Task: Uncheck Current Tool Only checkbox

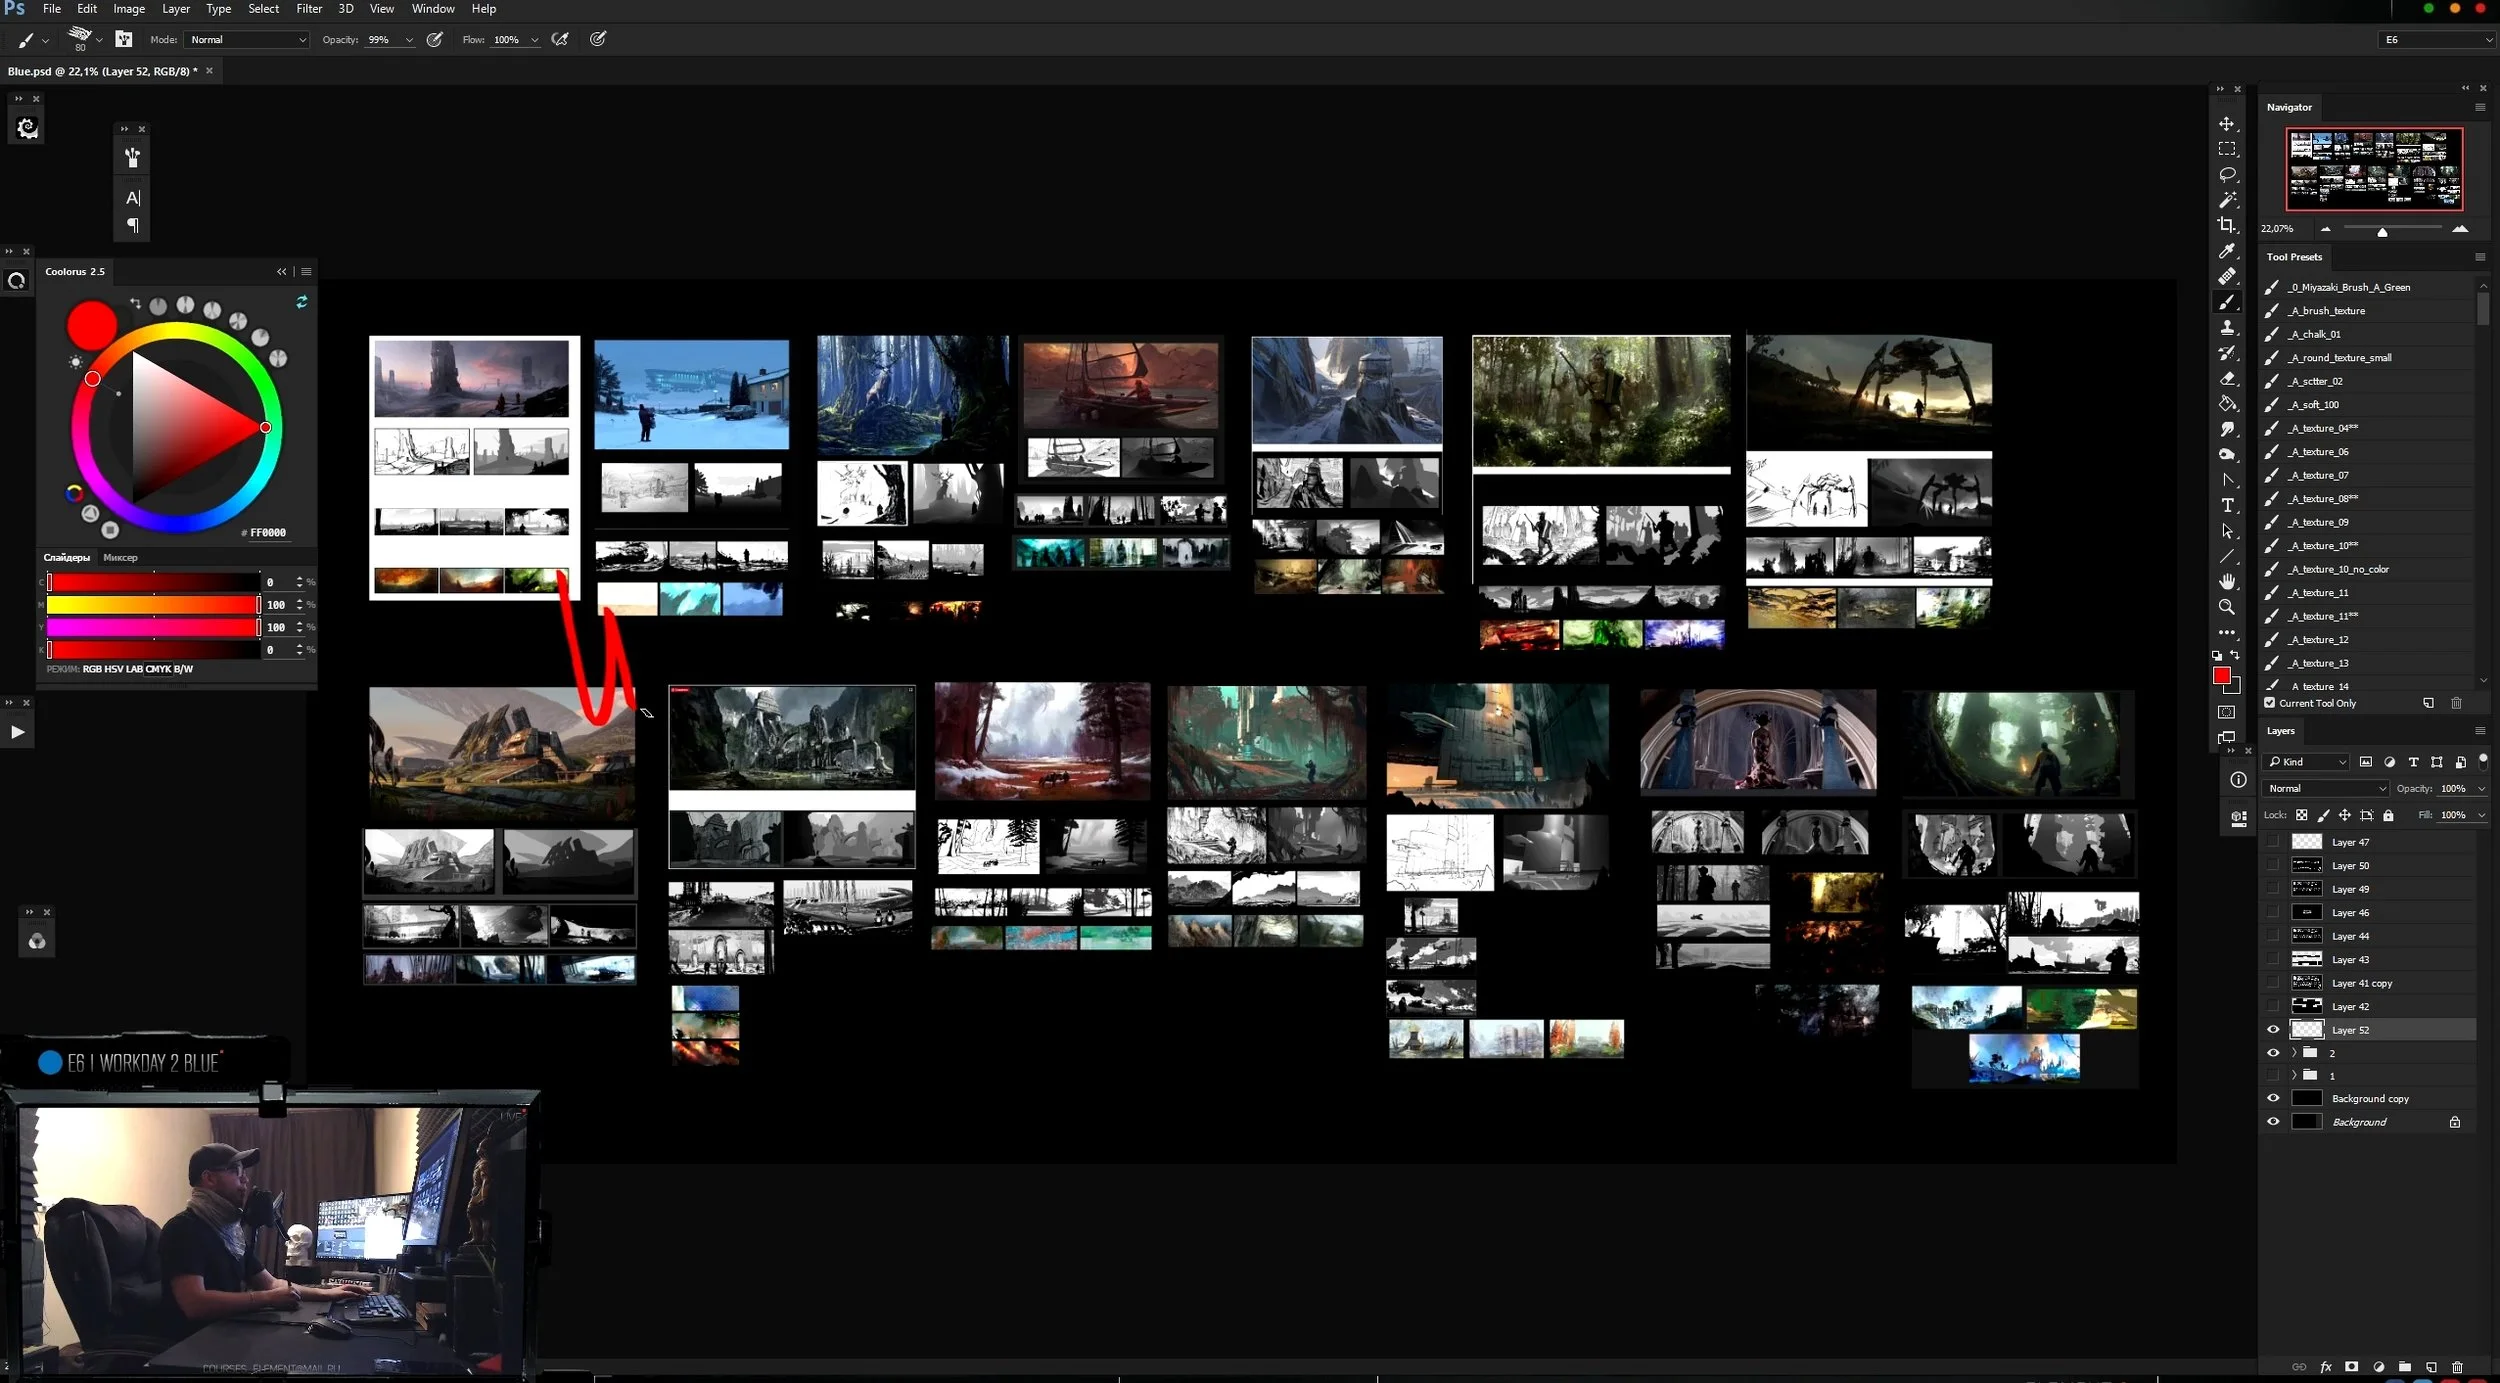Action: 2270,703
